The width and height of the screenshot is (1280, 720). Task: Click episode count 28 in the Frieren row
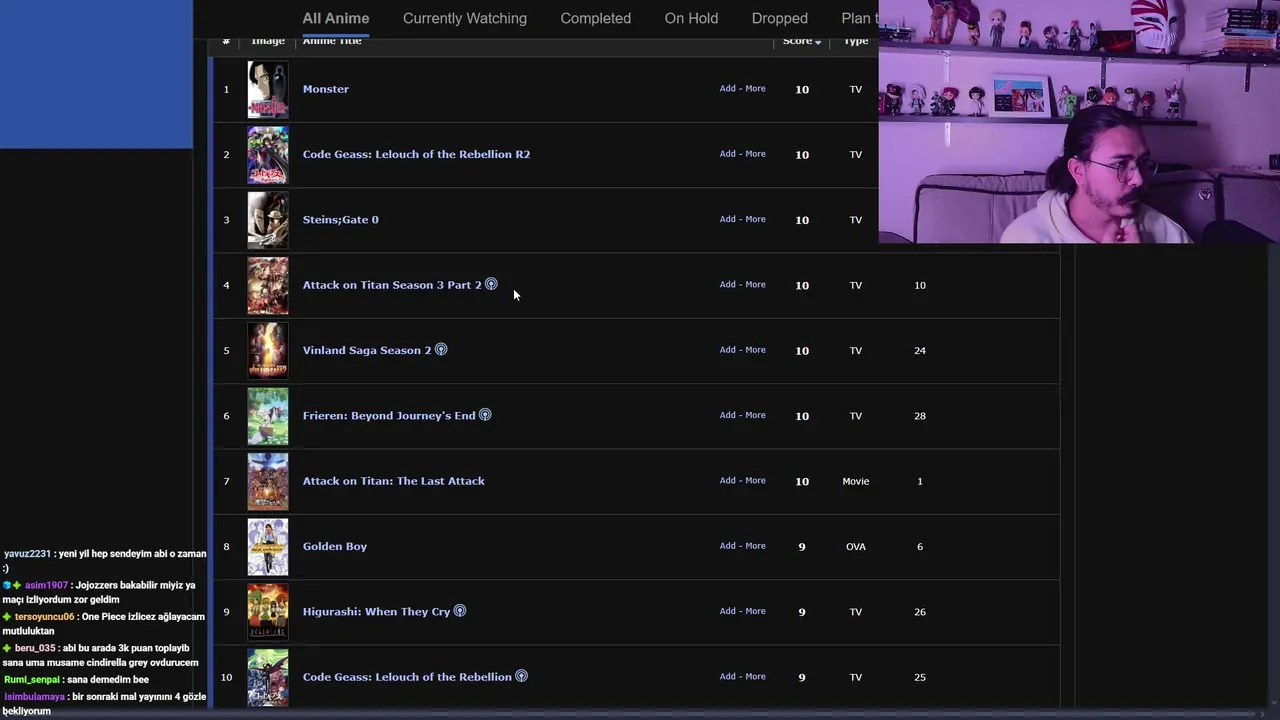[x=920, y=416]
